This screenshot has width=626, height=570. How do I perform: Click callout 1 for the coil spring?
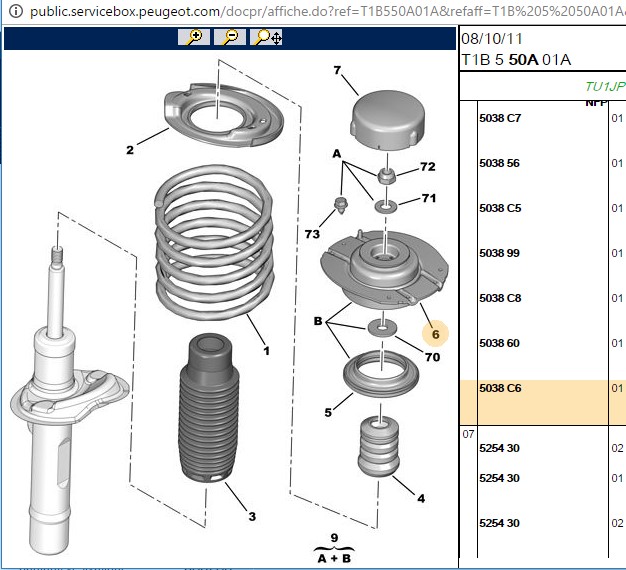point(266,351)
